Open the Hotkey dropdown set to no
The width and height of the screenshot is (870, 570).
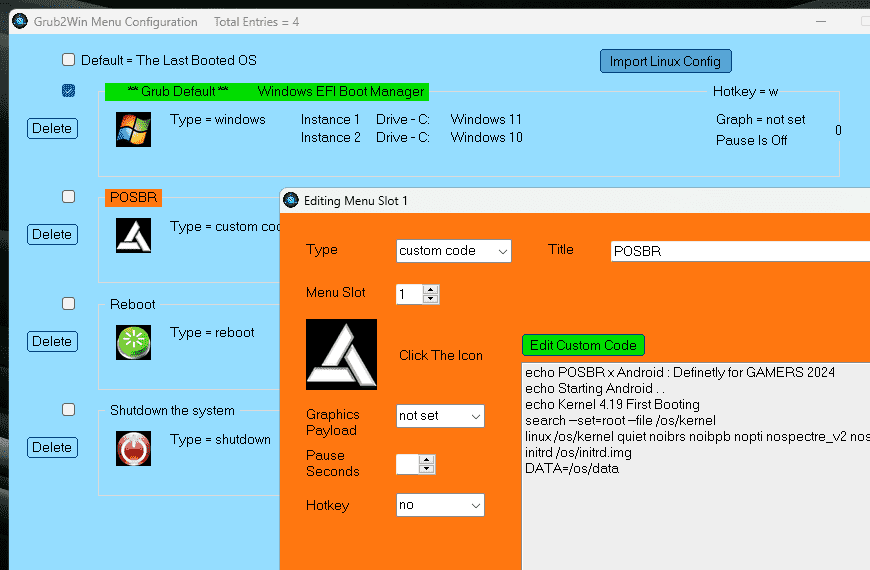(x=440, y=505)
